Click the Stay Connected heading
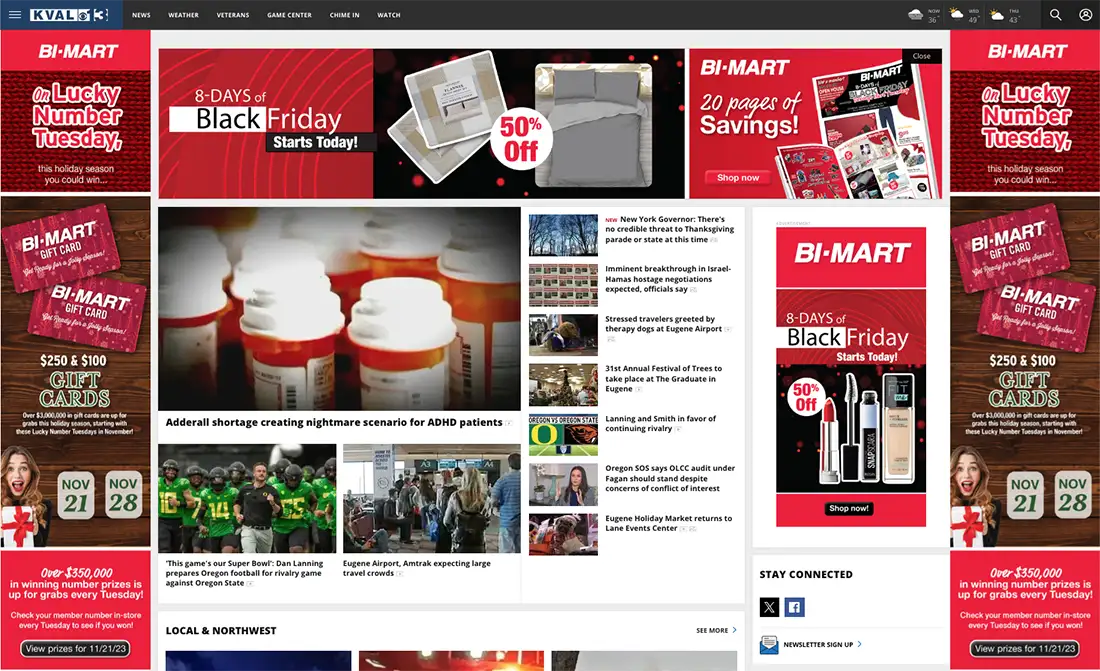This screenshot has width=1100, height=671. pos(806,574)
